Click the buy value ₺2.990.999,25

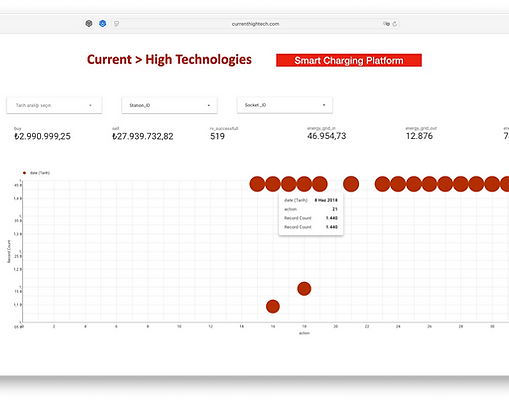[x=42, y=136]
